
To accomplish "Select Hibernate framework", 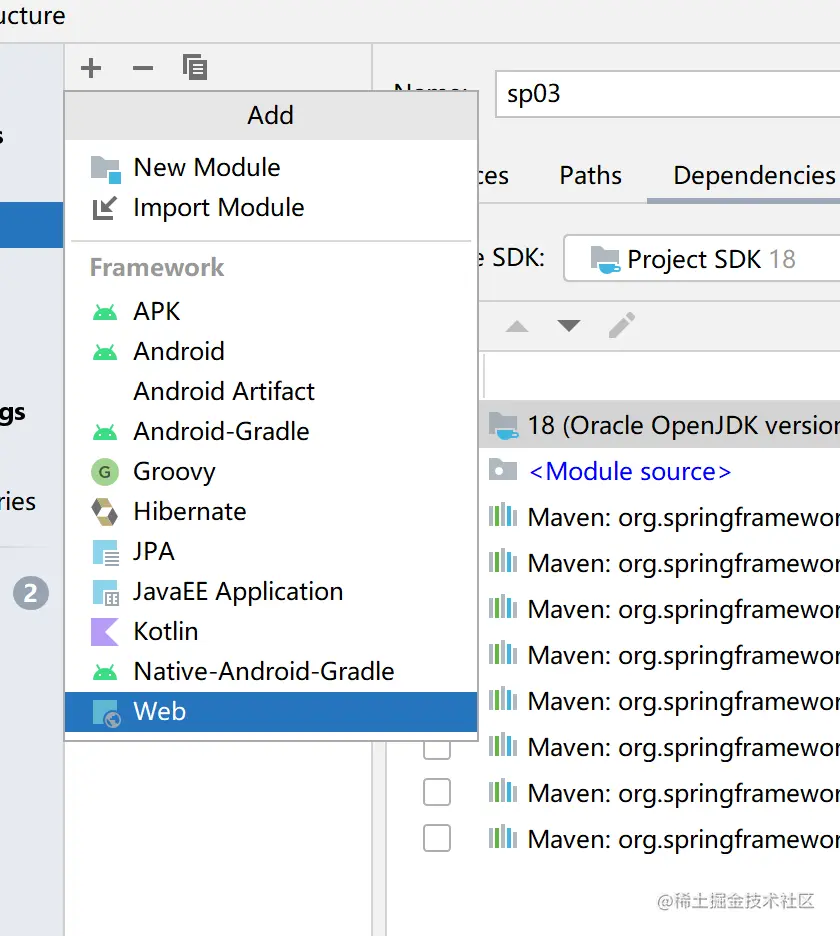I will [x=271, y=512].
